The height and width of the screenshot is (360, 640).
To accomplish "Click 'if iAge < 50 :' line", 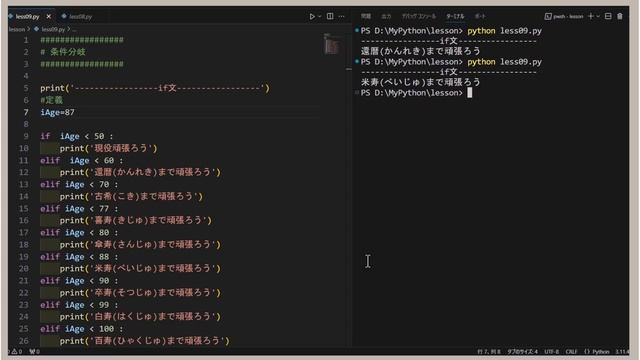I will point(76,136).
